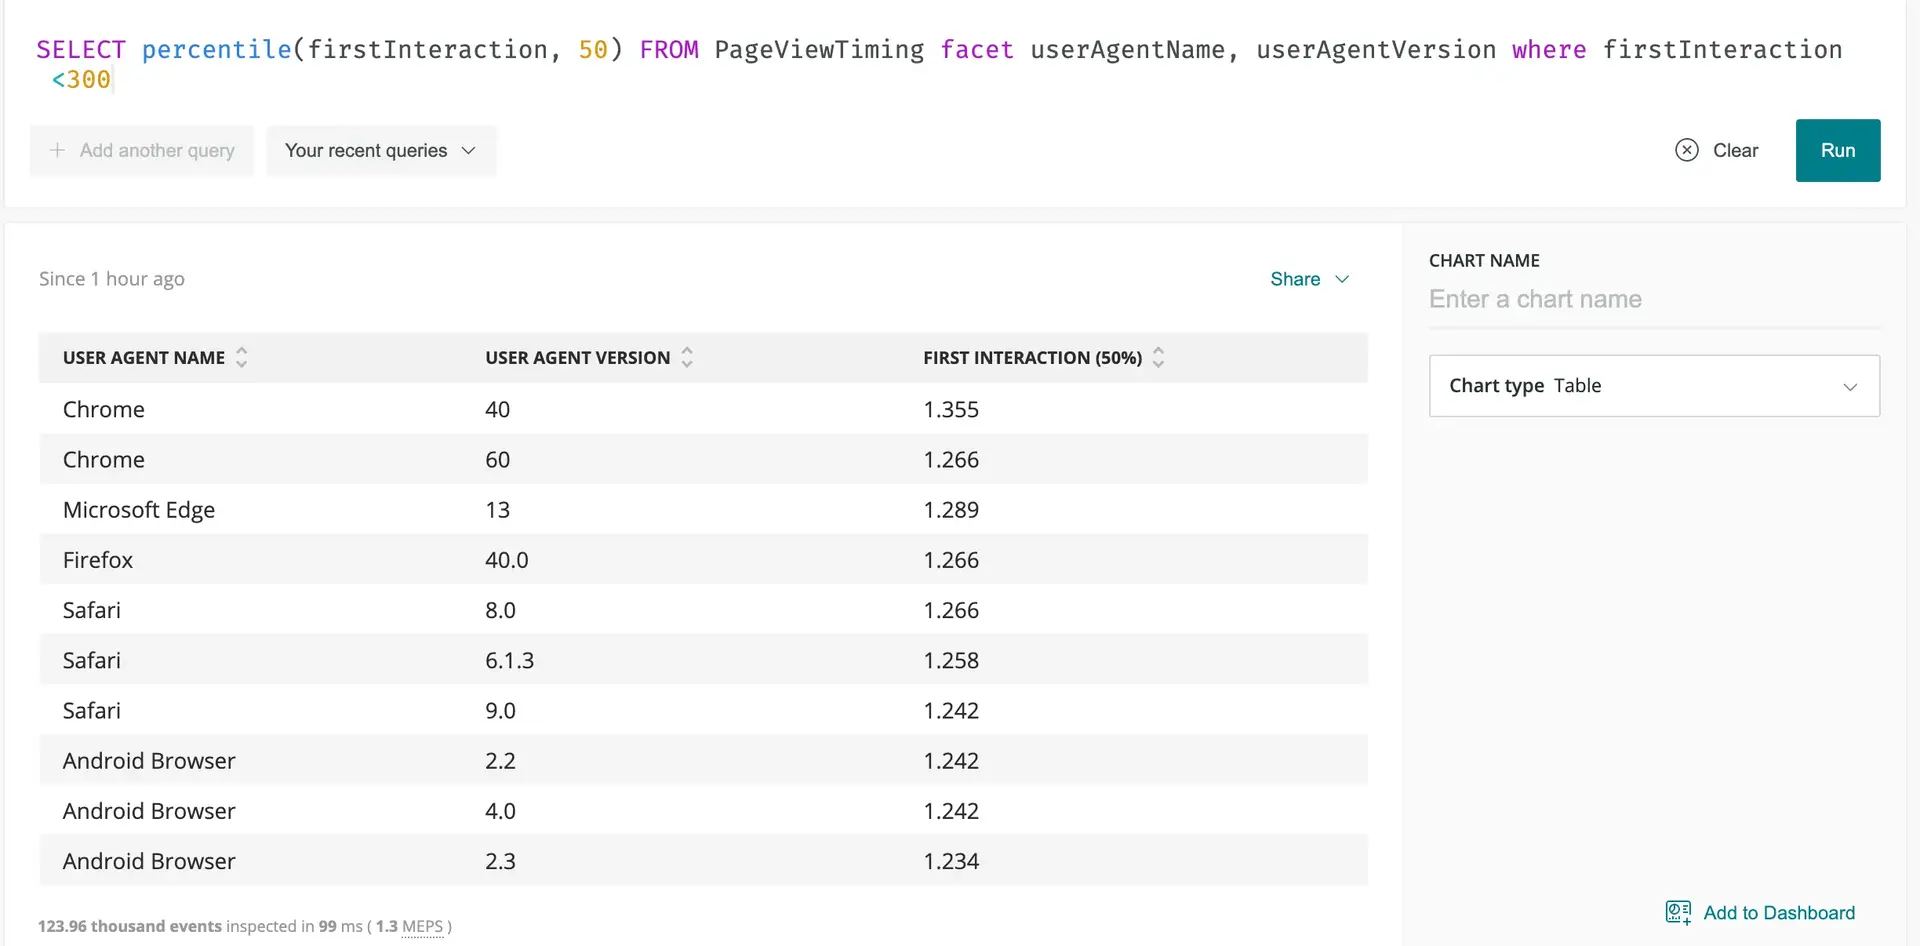
Task: Expand the Share menu
Action: (1309, 279)
